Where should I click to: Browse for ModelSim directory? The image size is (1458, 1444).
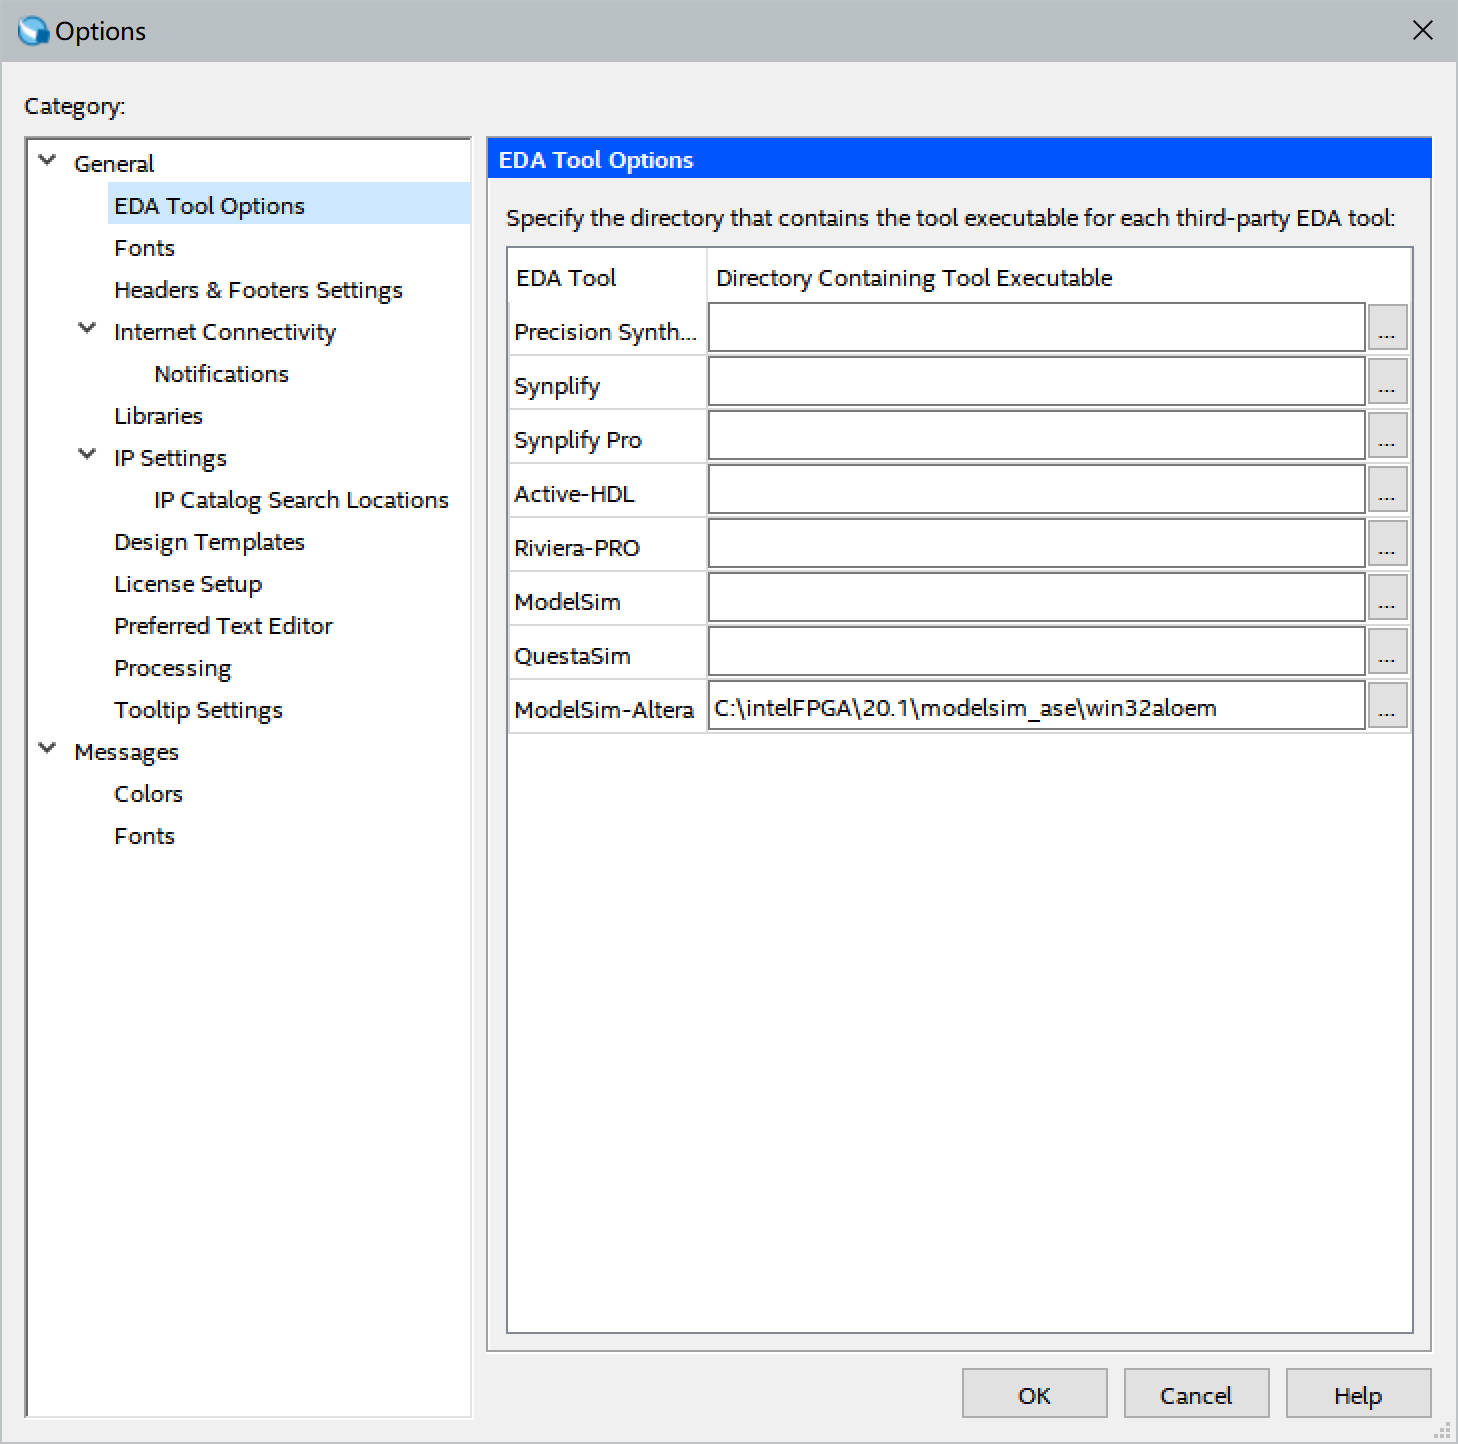(1387, 598)
